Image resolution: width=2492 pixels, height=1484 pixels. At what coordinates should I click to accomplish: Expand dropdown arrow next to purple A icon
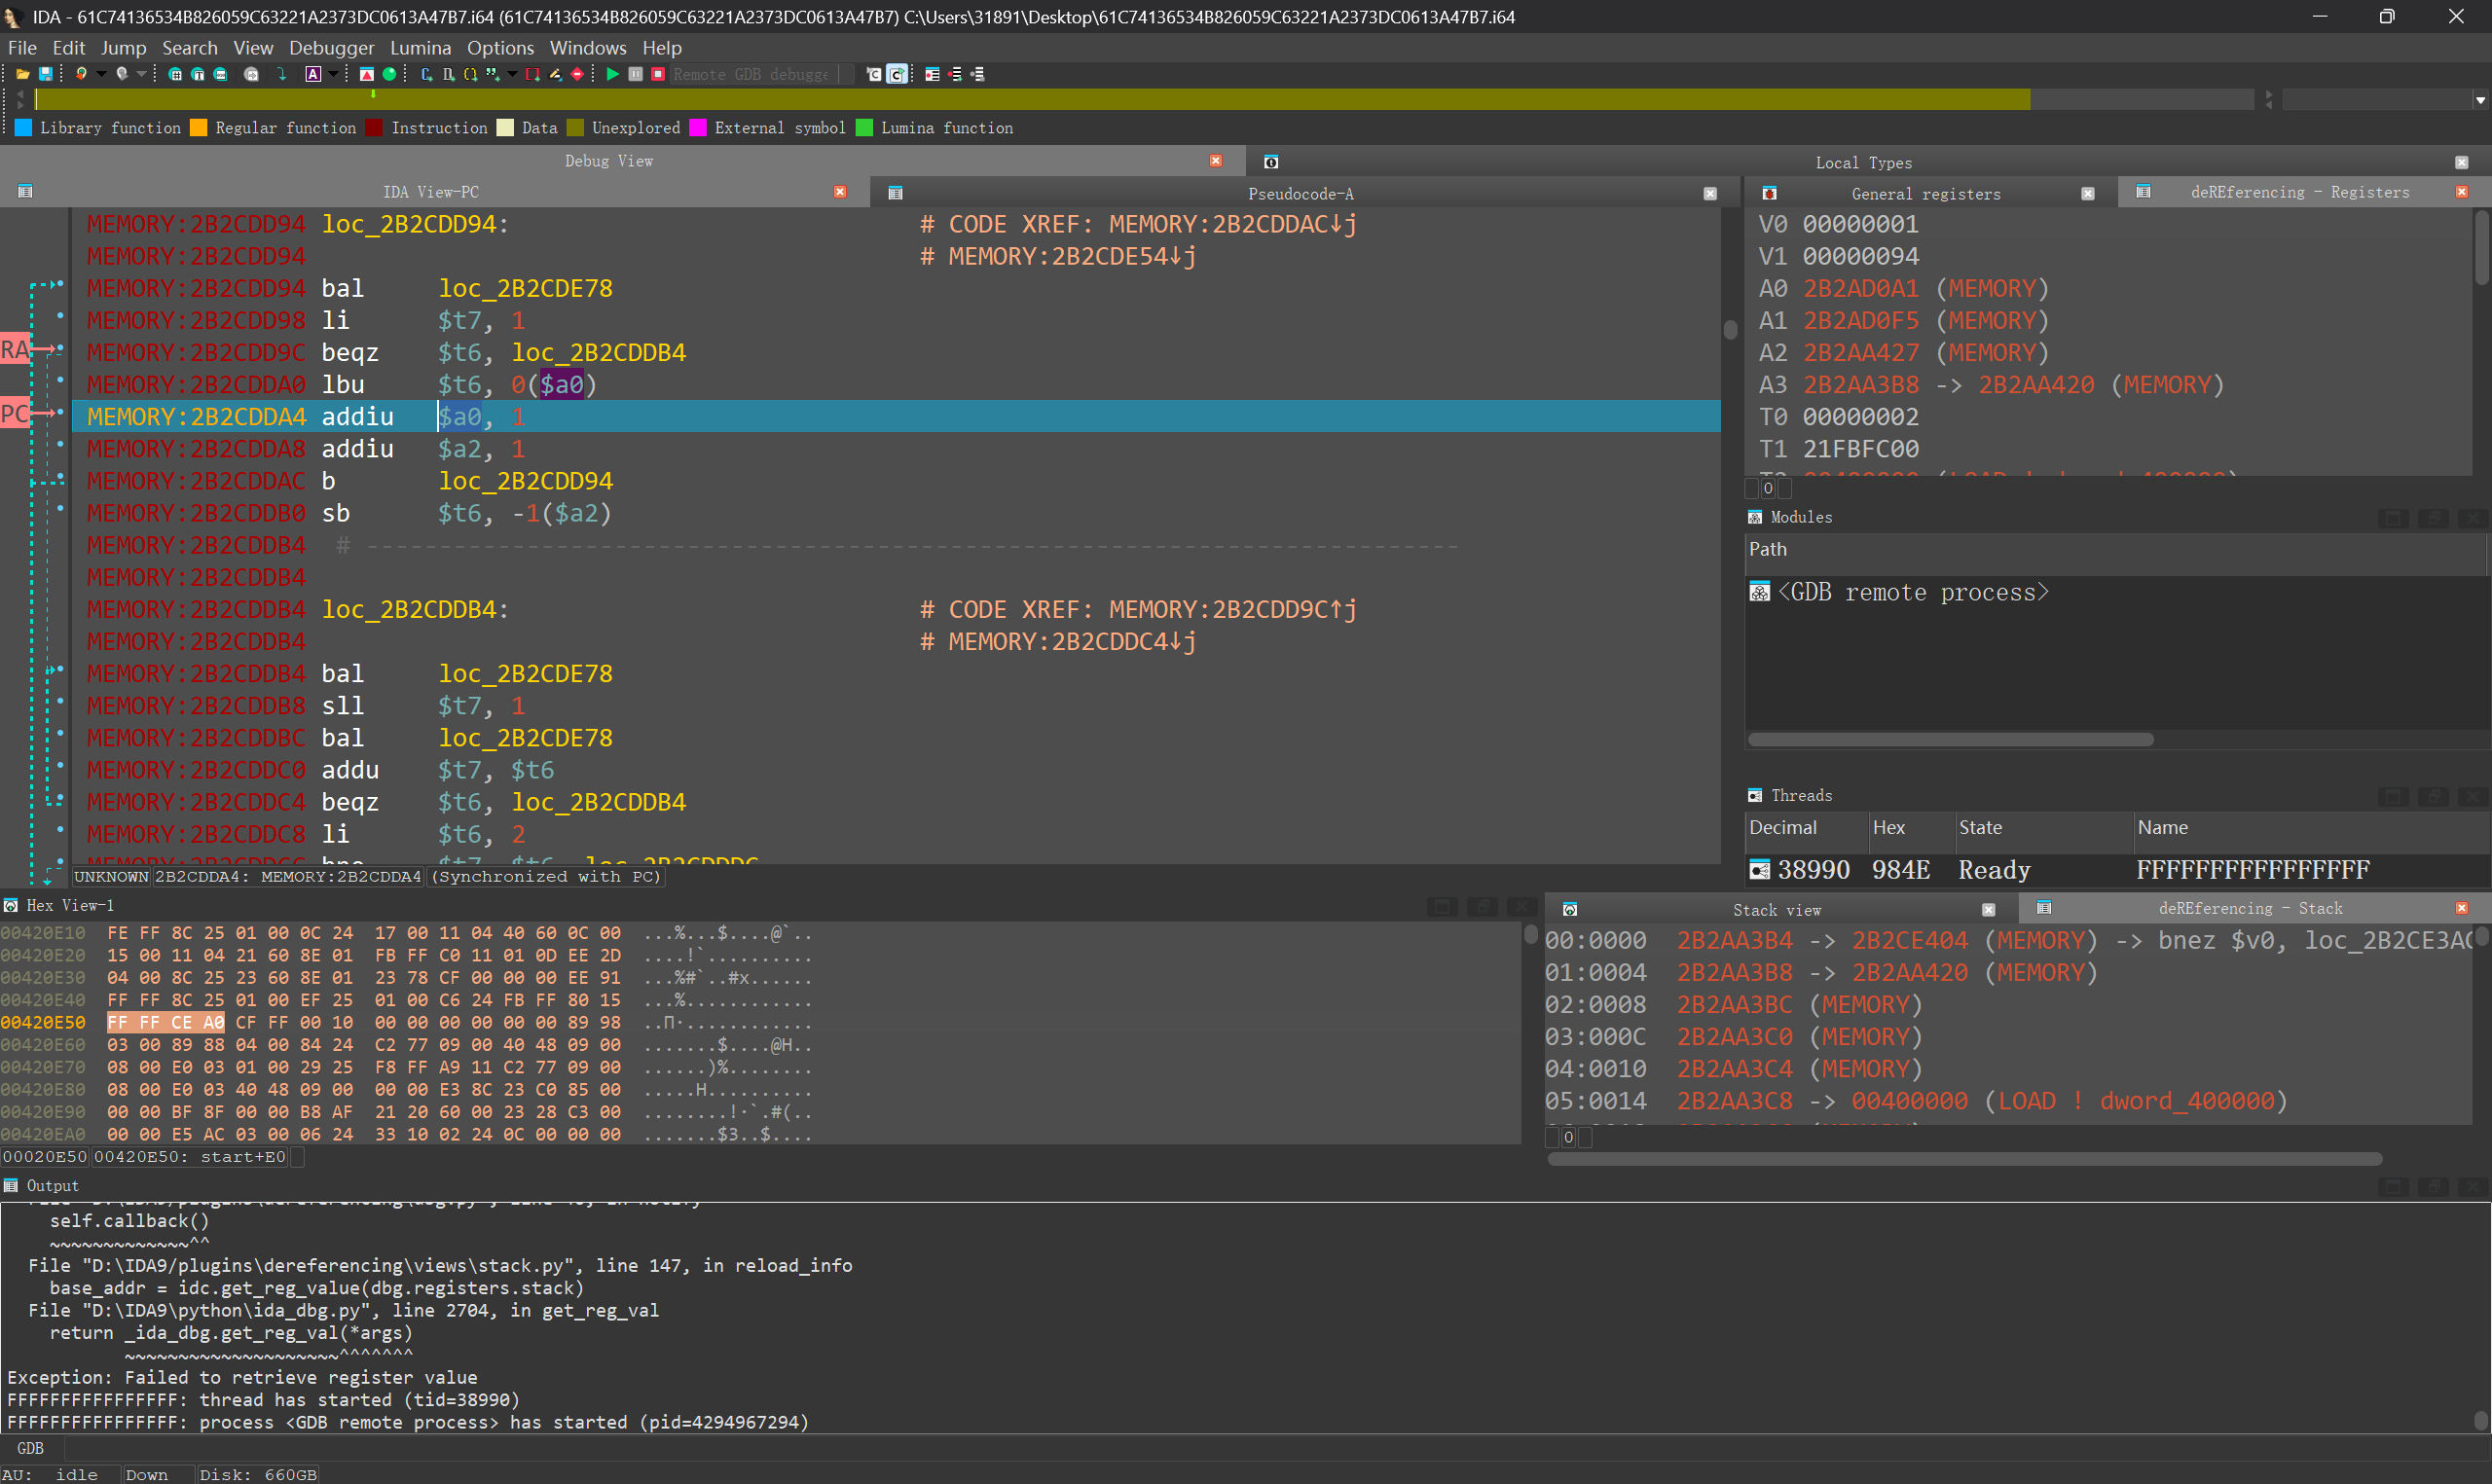[x=333, y=74]
